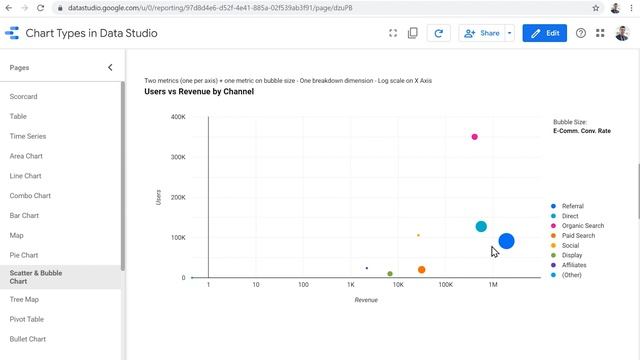Make a copy of this report

point(413,33)
